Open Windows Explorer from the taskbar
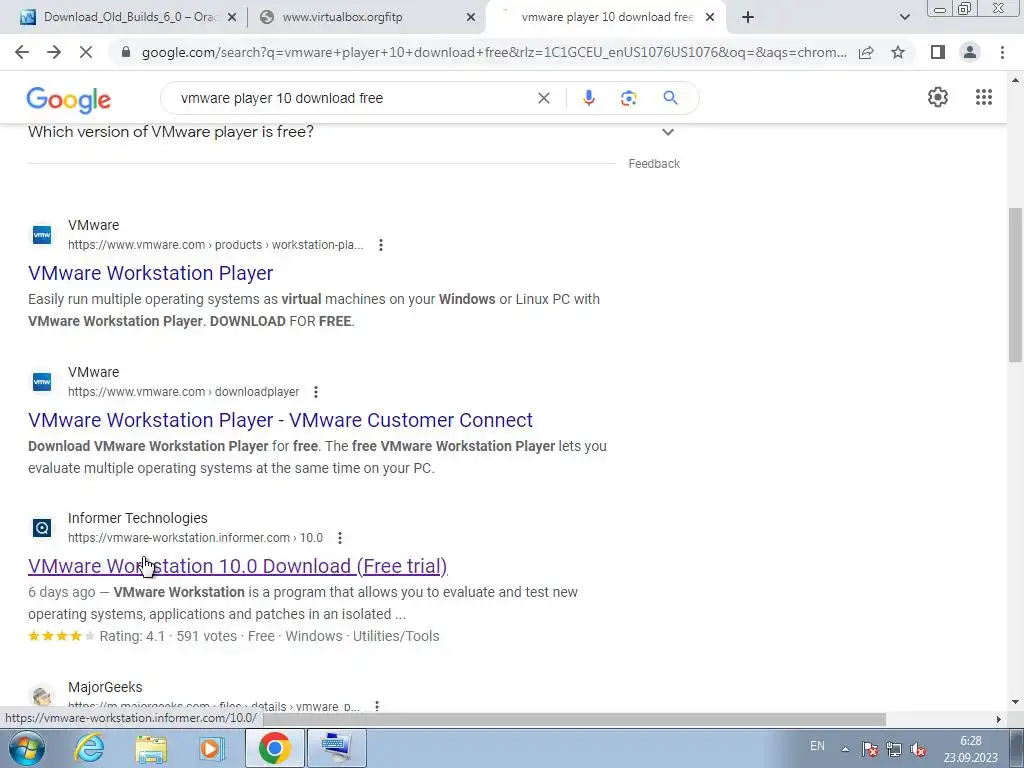 [151, 748]
